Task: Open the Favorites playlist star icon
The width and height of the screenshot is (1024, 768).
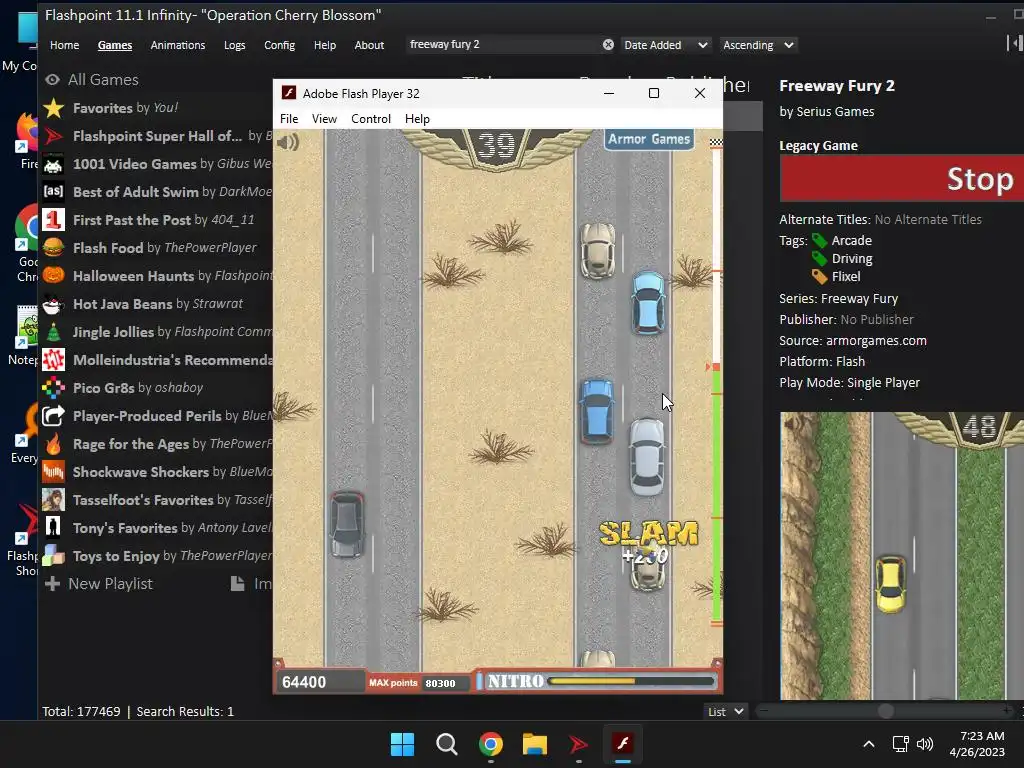Action: (x=54, y=108)
